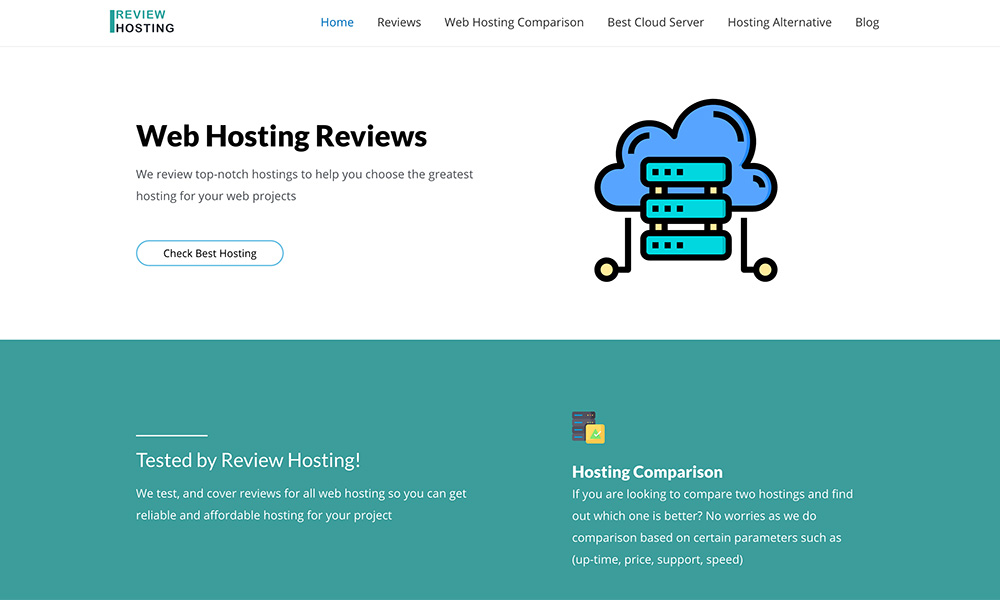
Task: Click the Hosting Comparison heading
Action: click(x=647, y=472)
